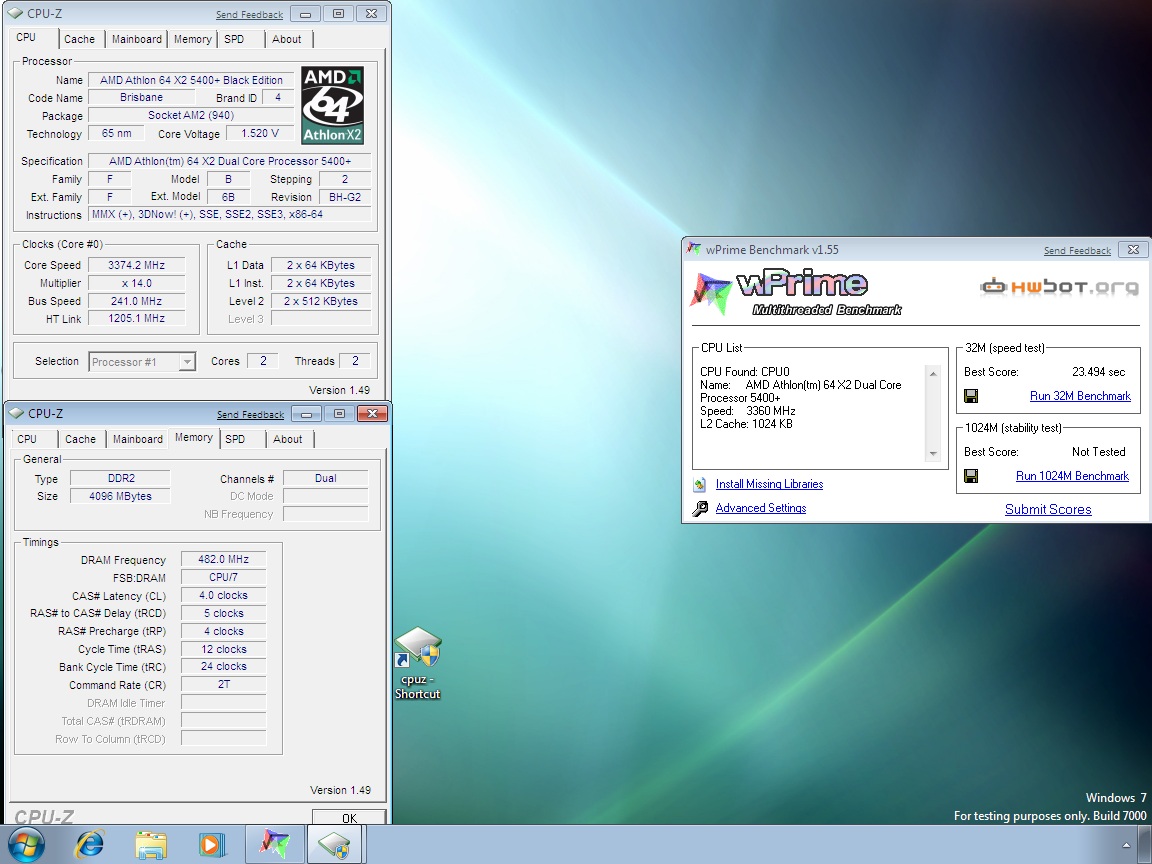
Task: Click the Run 1024M Benchmark link
Action: (x=1072, y=476)
